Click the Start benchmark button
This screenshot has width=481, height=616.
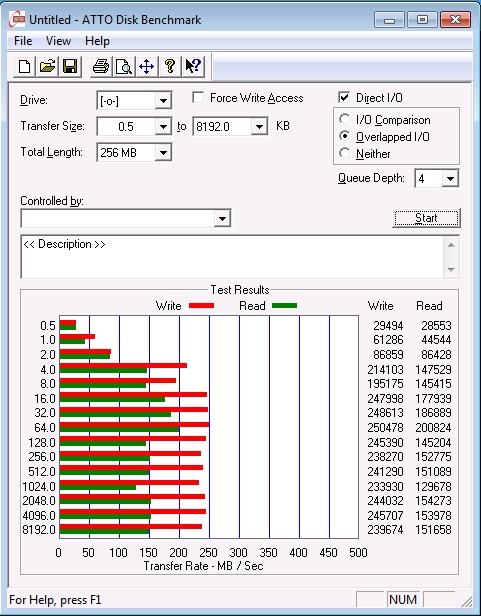click(x=426, y=218)
